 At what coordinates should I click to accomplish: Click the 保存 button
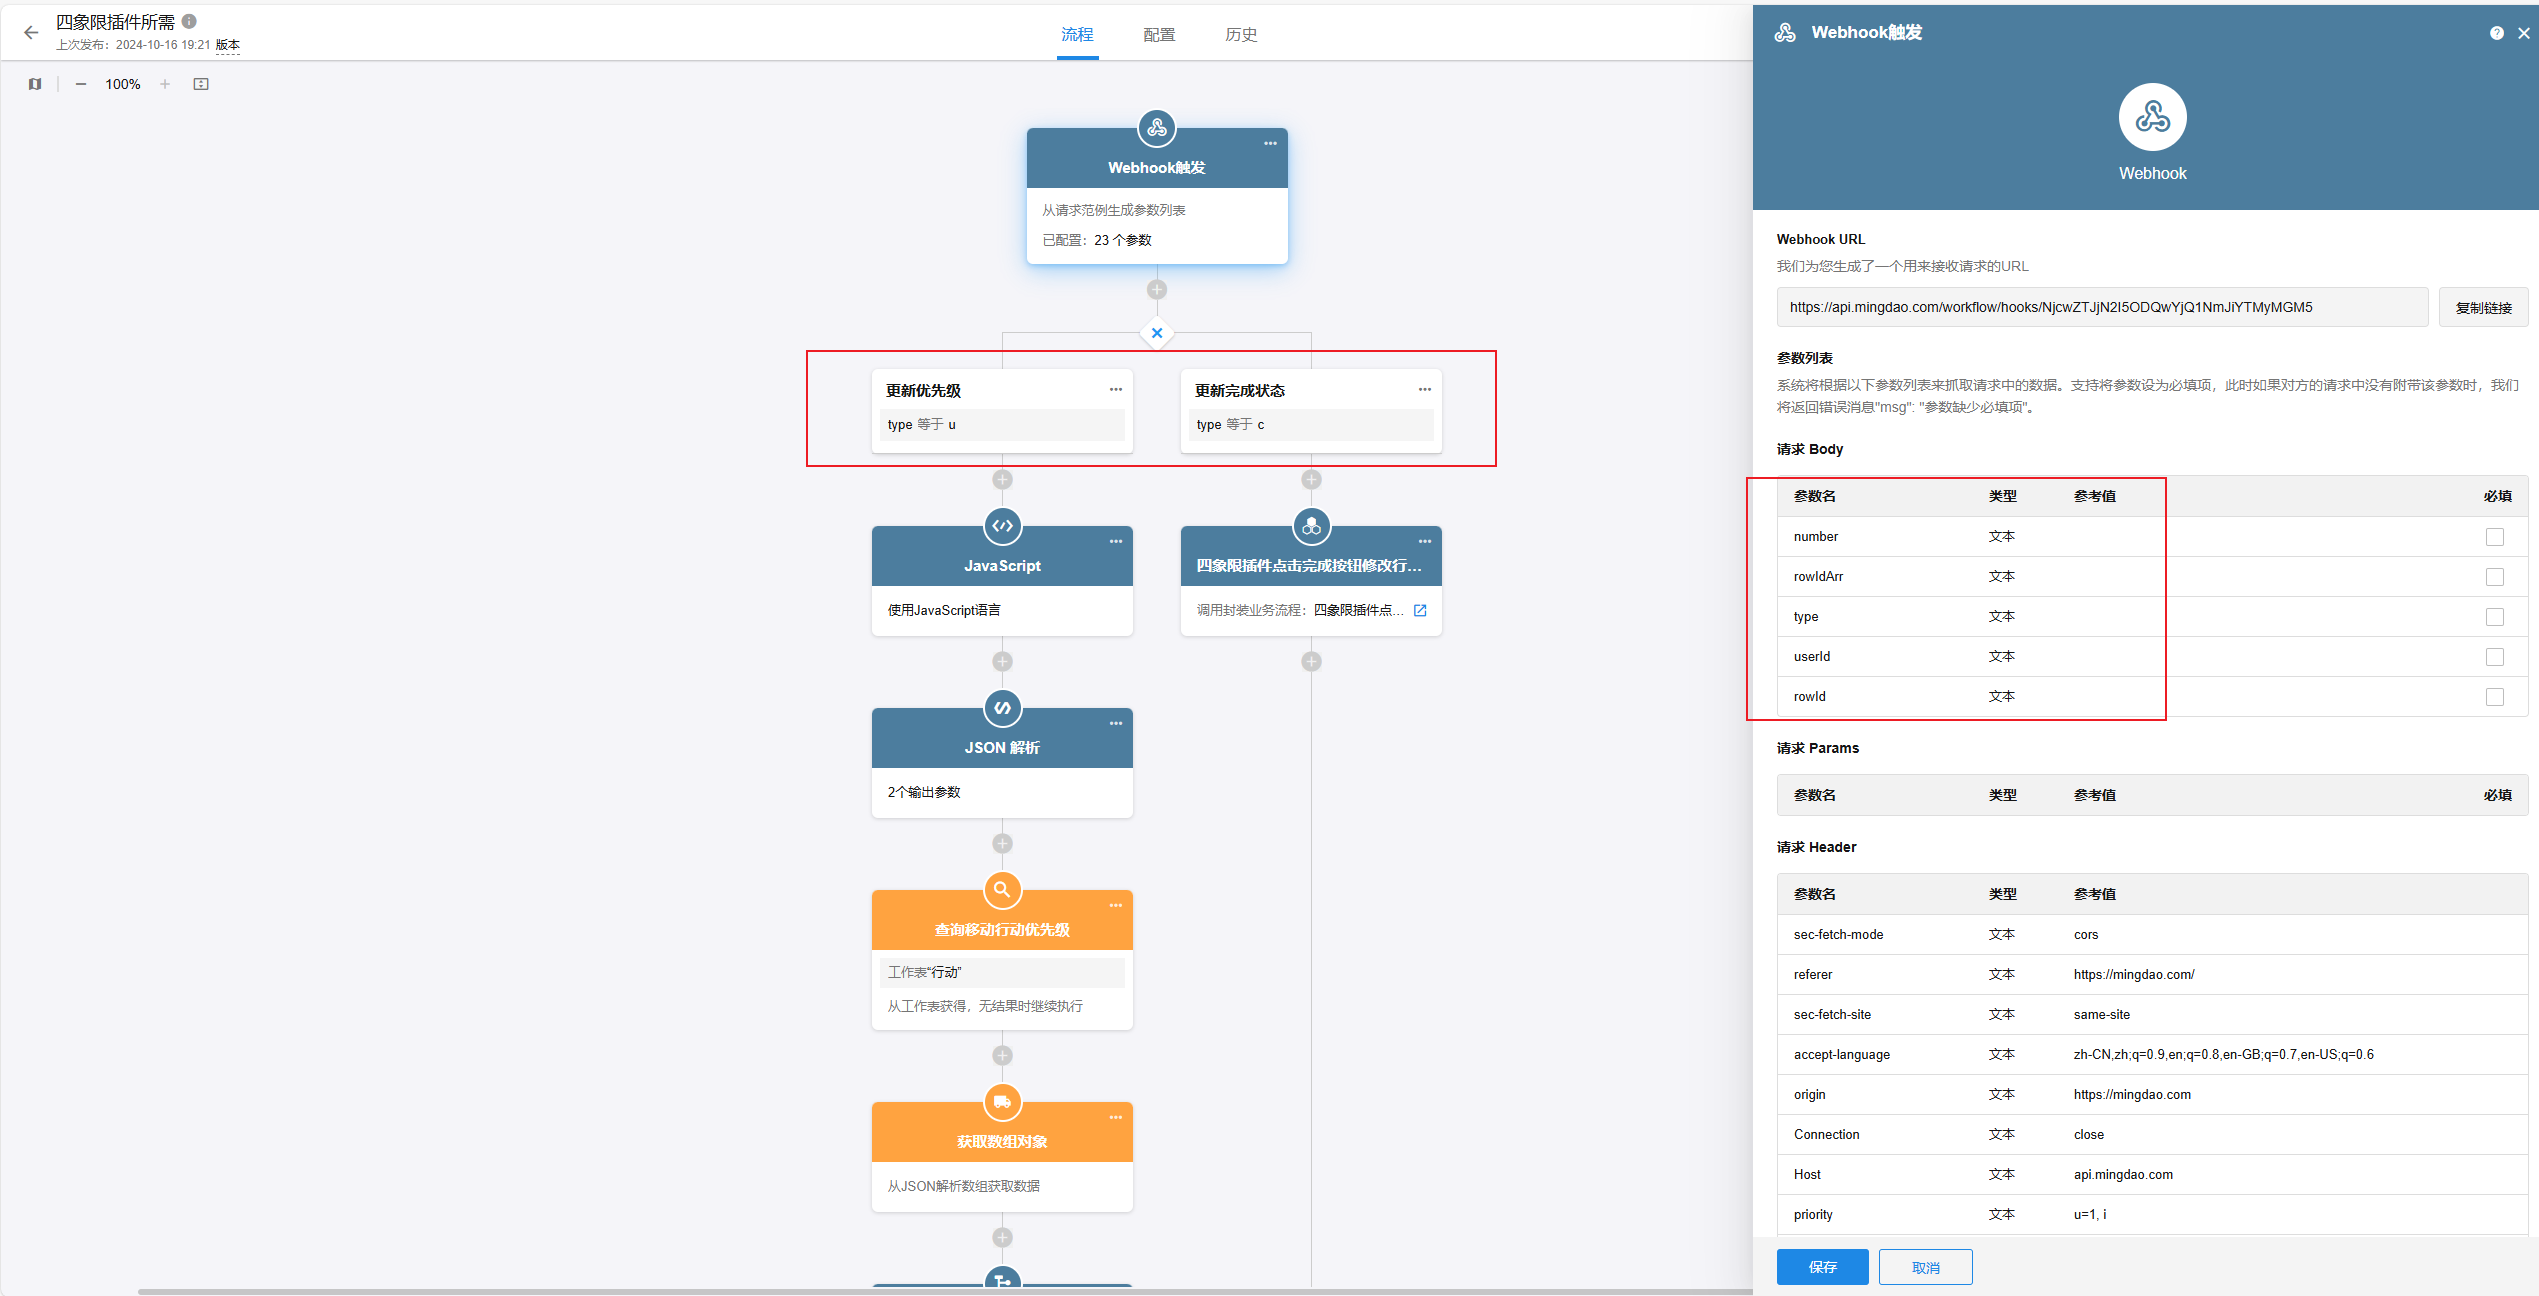point(1822,1267)
